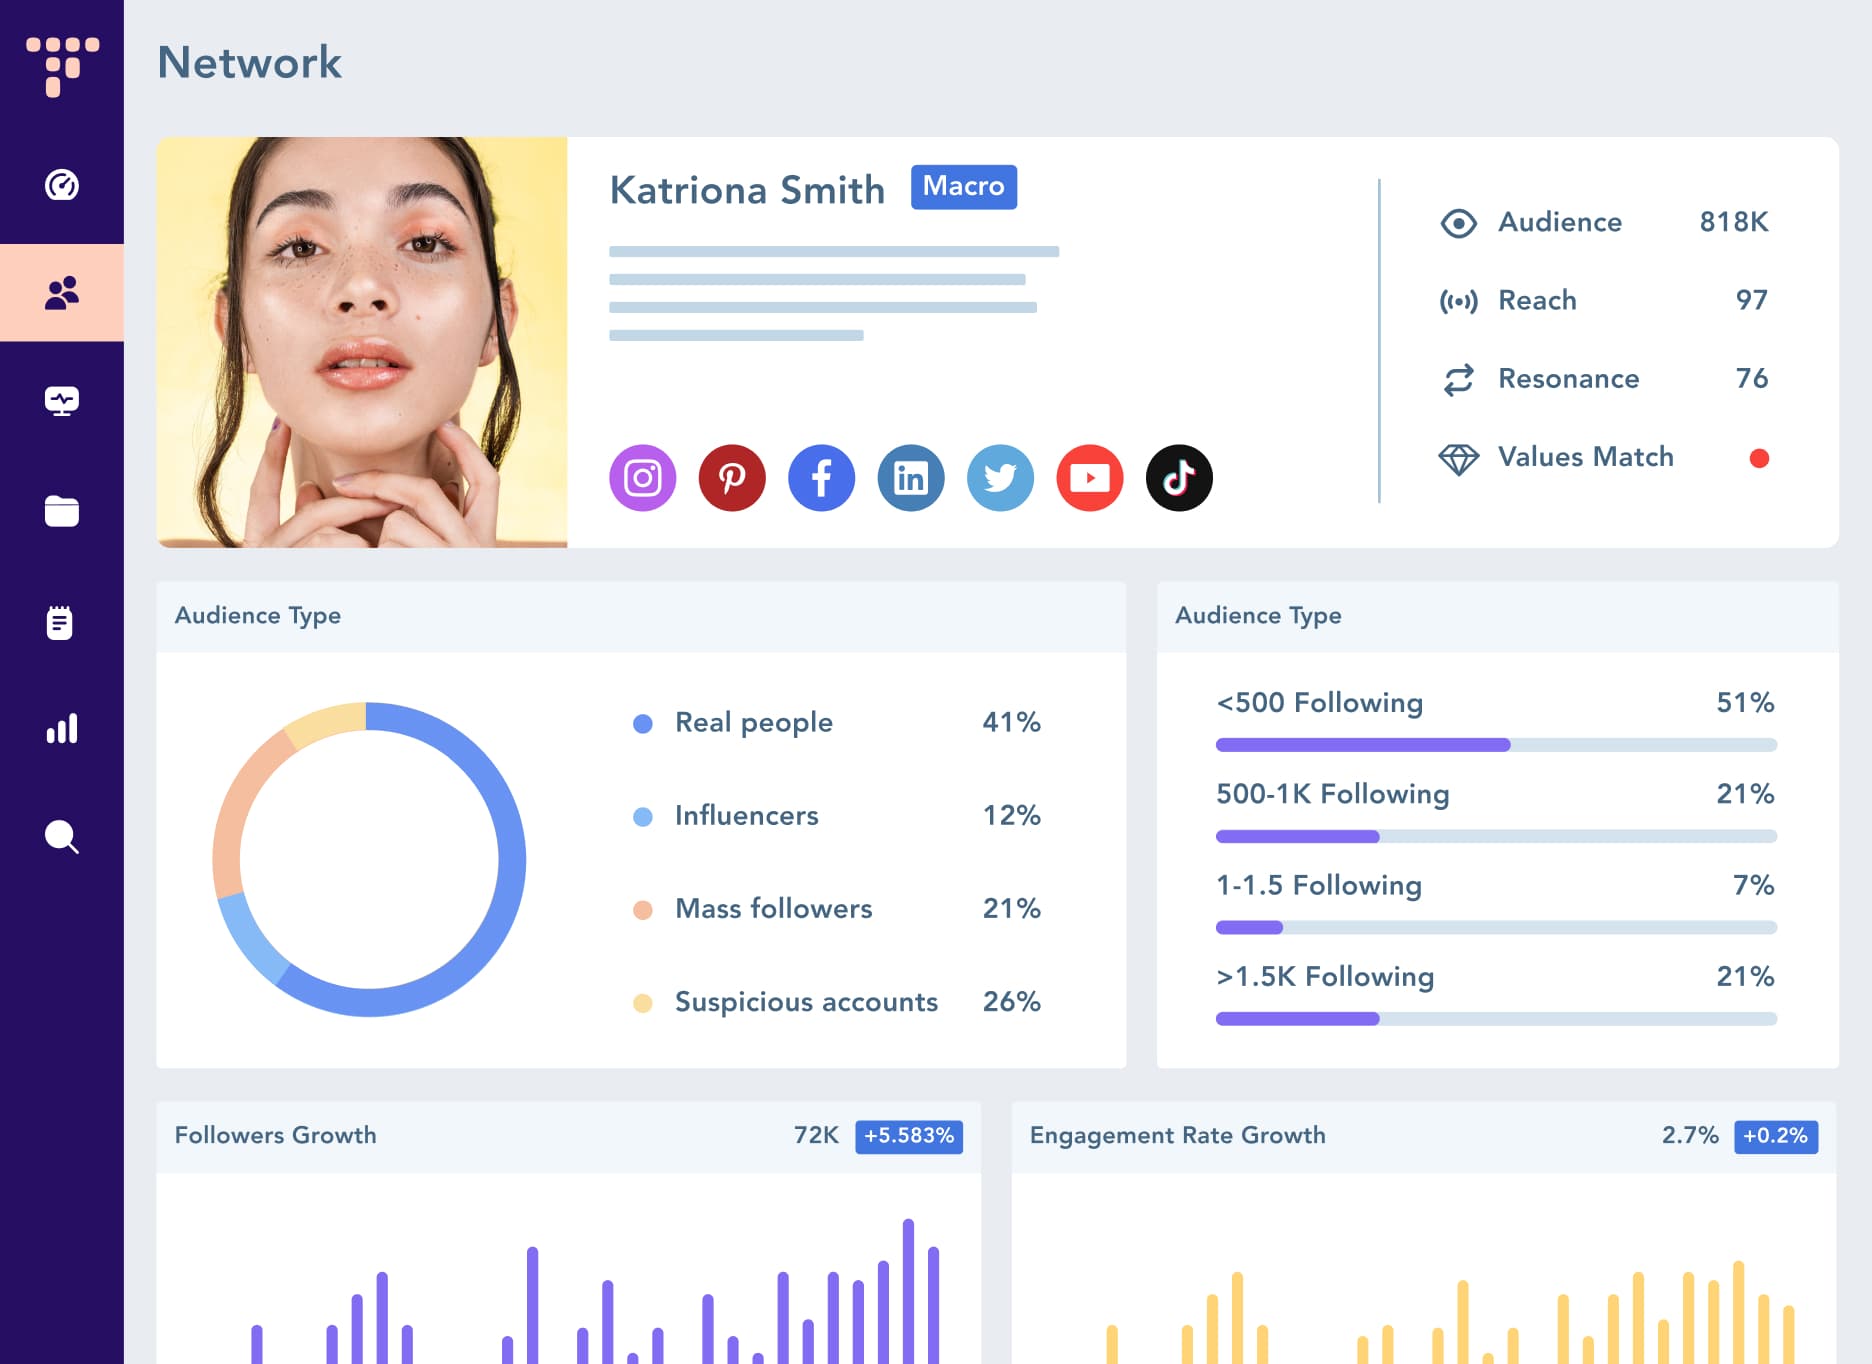Open the YouTube channel icon
Image resolution: width=1872 pixels, height=1364 pixels.
coord(1090,478)
